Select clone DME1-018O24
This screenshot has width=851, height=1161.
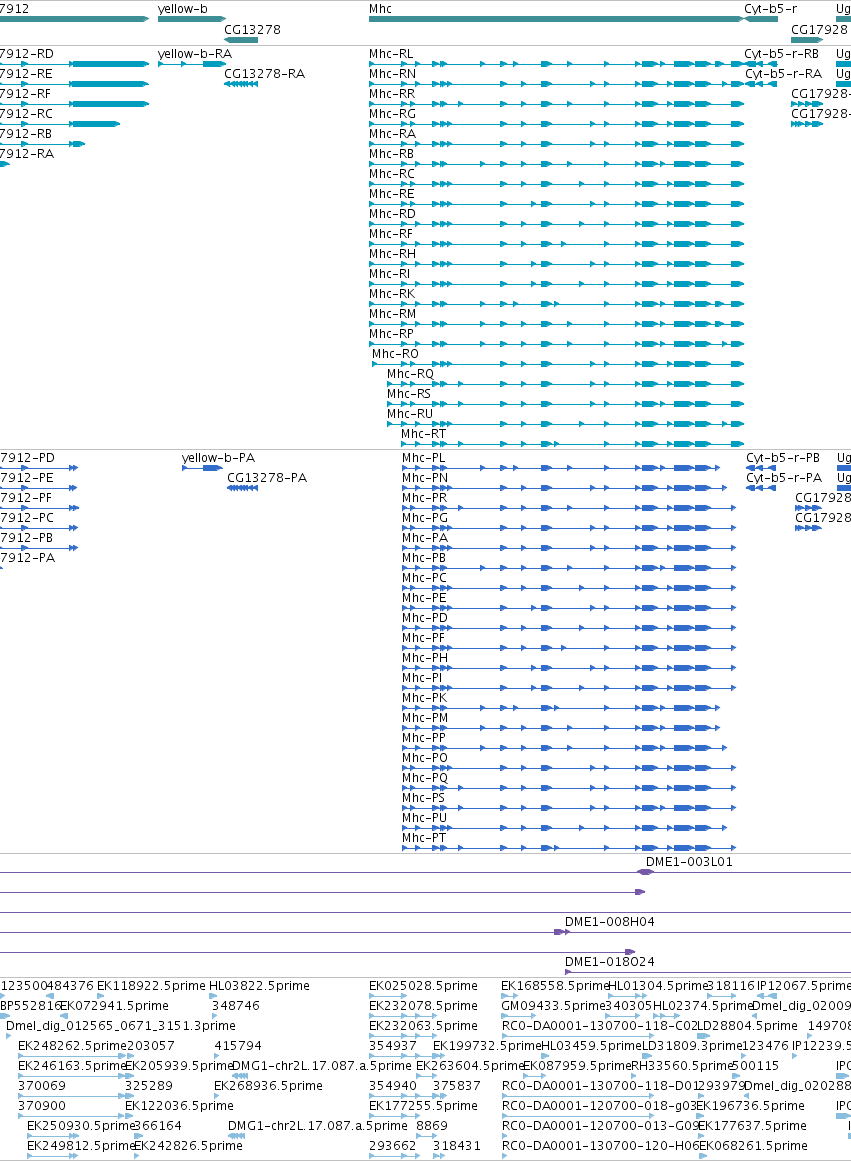[610, 962]
